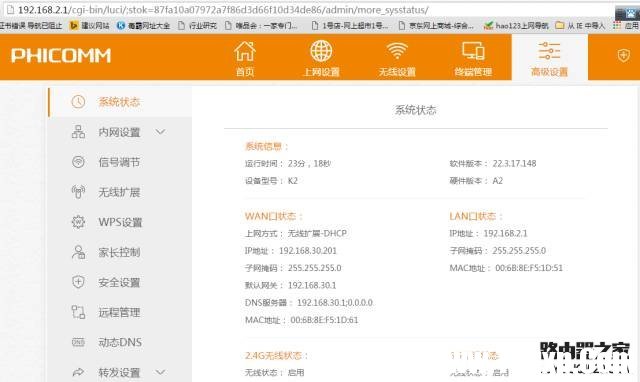The height and width of the screenshot is (382, 640).
Task: Expand the 转发设置 chevron
Action: [160, 372]
